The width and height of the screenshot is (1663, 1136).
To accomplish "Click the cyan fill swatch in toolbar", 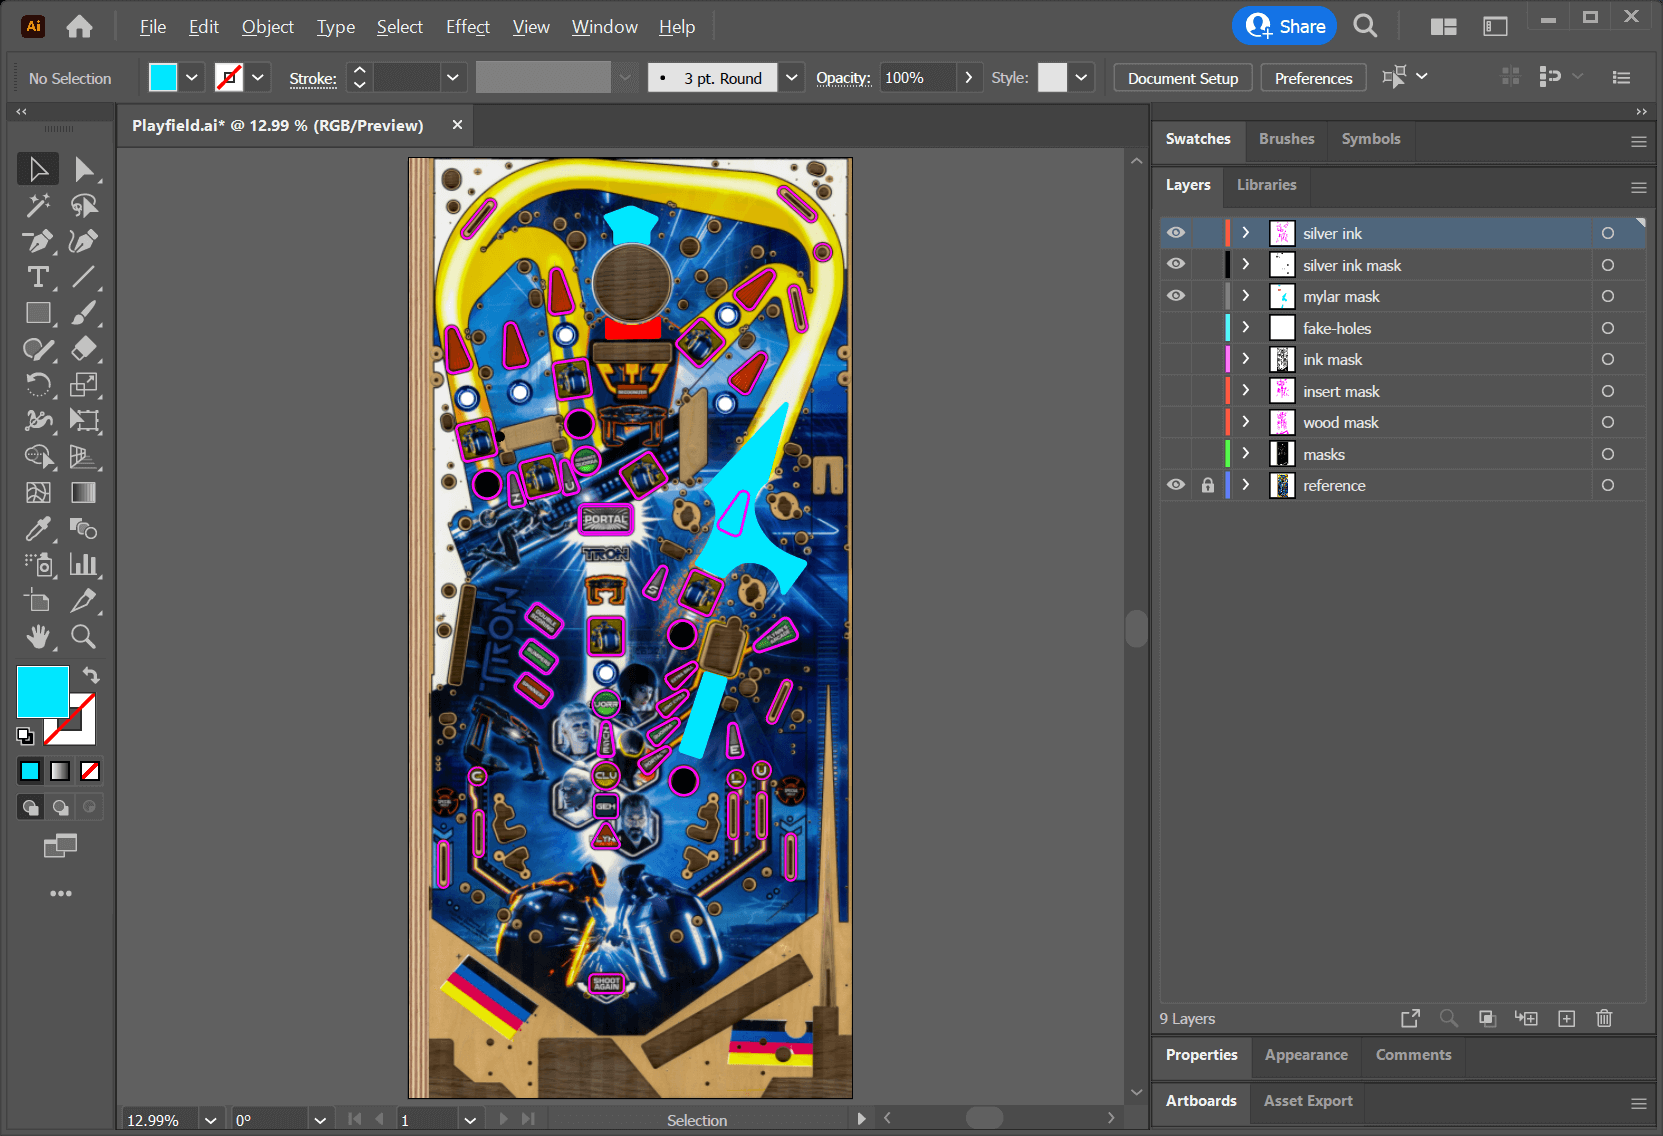I will tap(43, 692).
